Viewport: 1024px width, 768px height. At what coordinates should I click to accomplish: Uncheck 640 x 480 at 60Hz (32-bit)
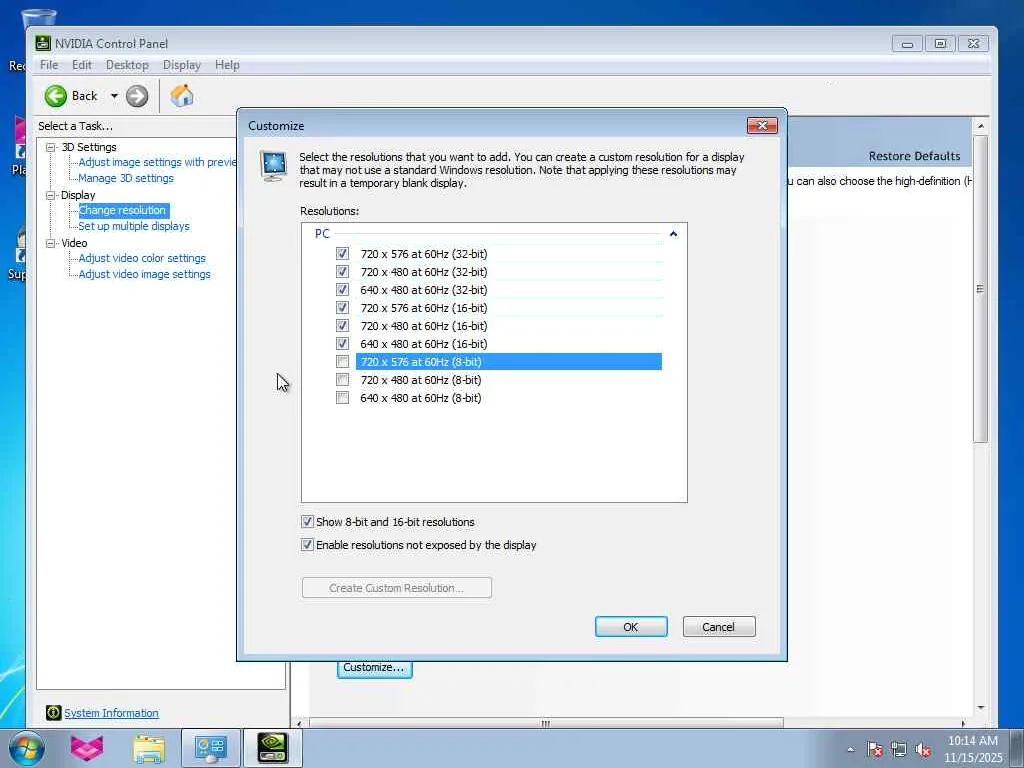click(x=342, y=289)
